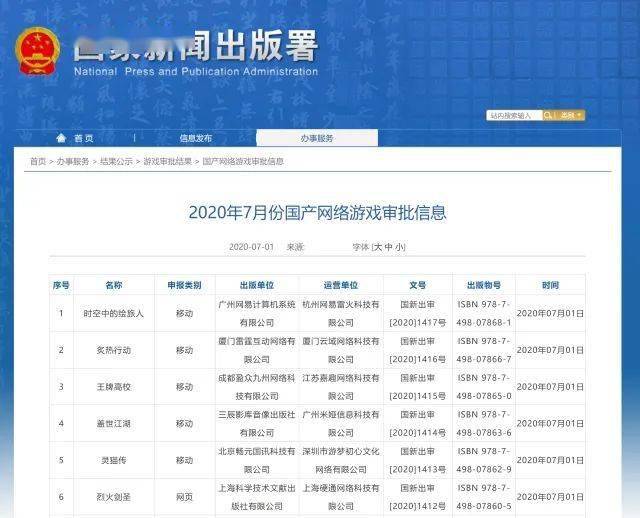Viewport: 640px width, 518px height.
Task: Click the site search input field
Action: tap(514, 116)
